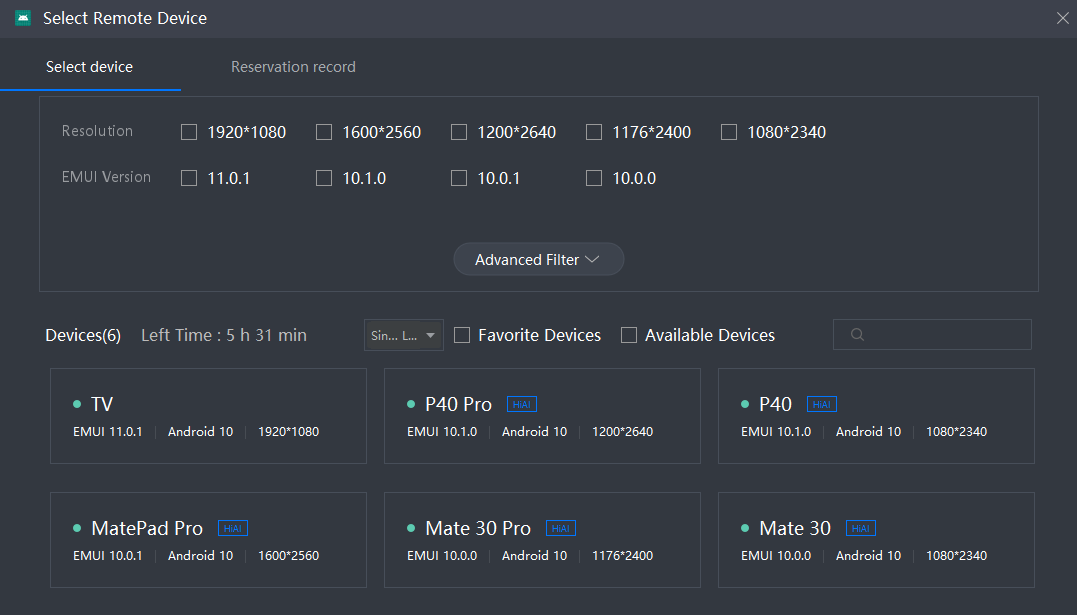This screenshot has height=615, width=1077.
Task: Open the server location dropdown
Action: 403,335
